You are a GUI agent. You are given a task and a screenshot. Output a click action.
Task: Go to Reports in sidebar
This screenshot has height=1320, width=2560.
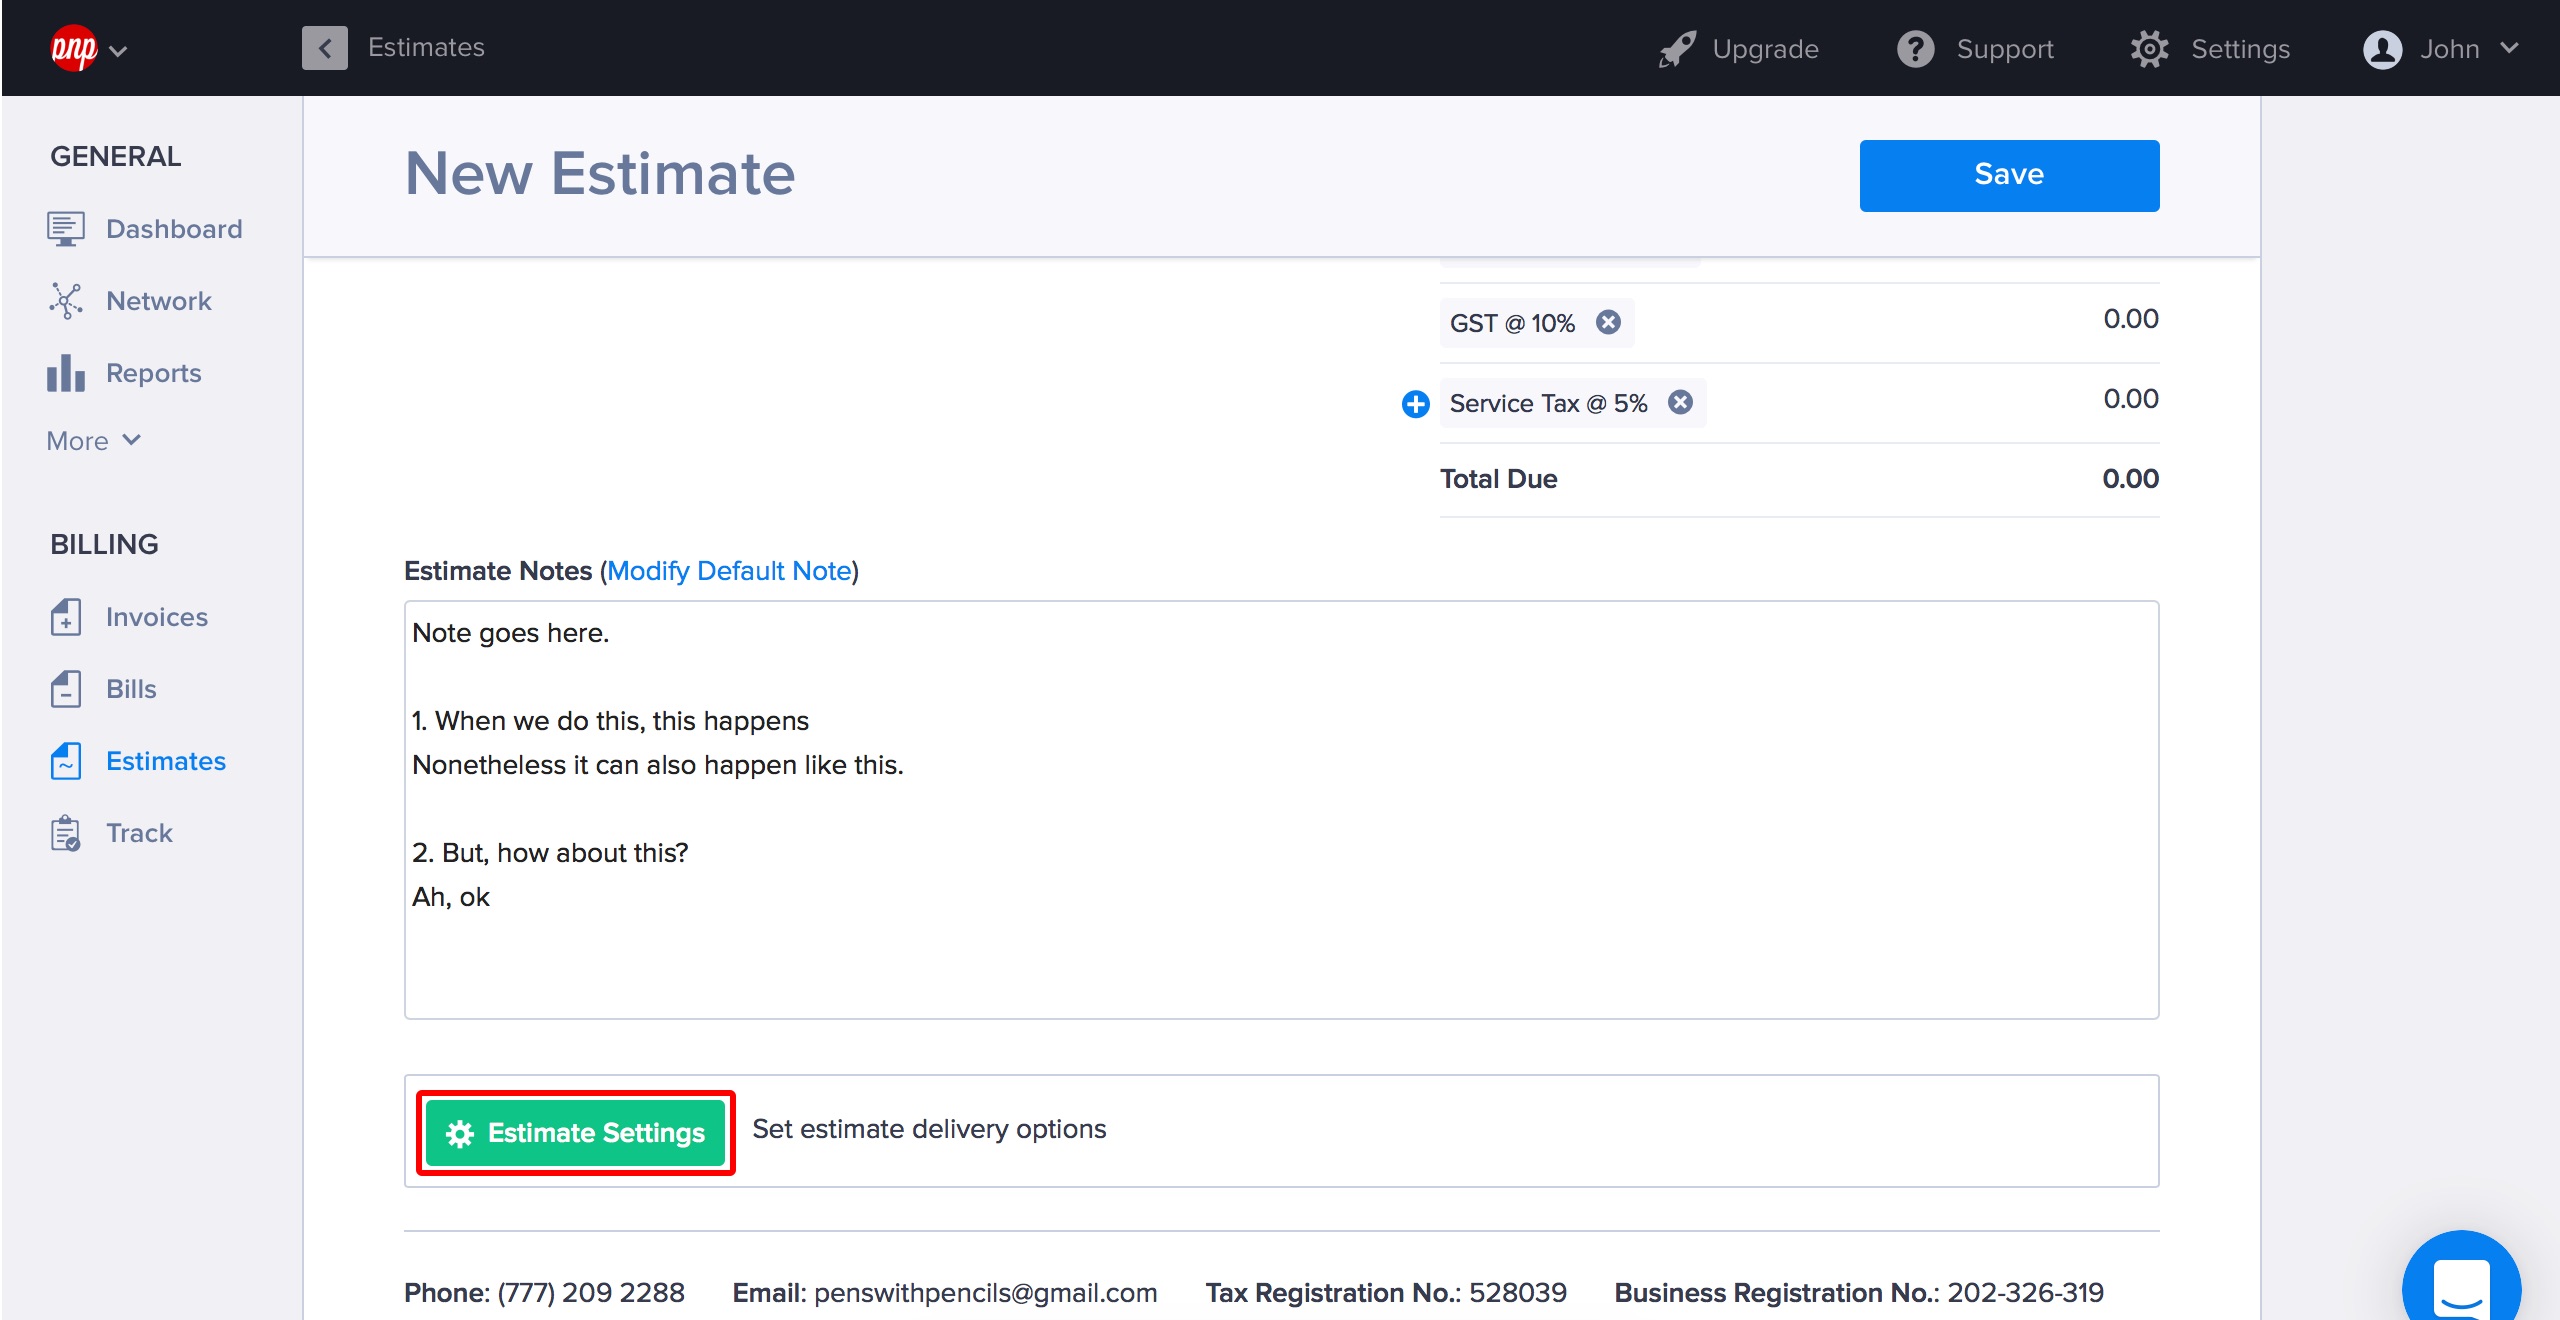click(x=153, y=373)
